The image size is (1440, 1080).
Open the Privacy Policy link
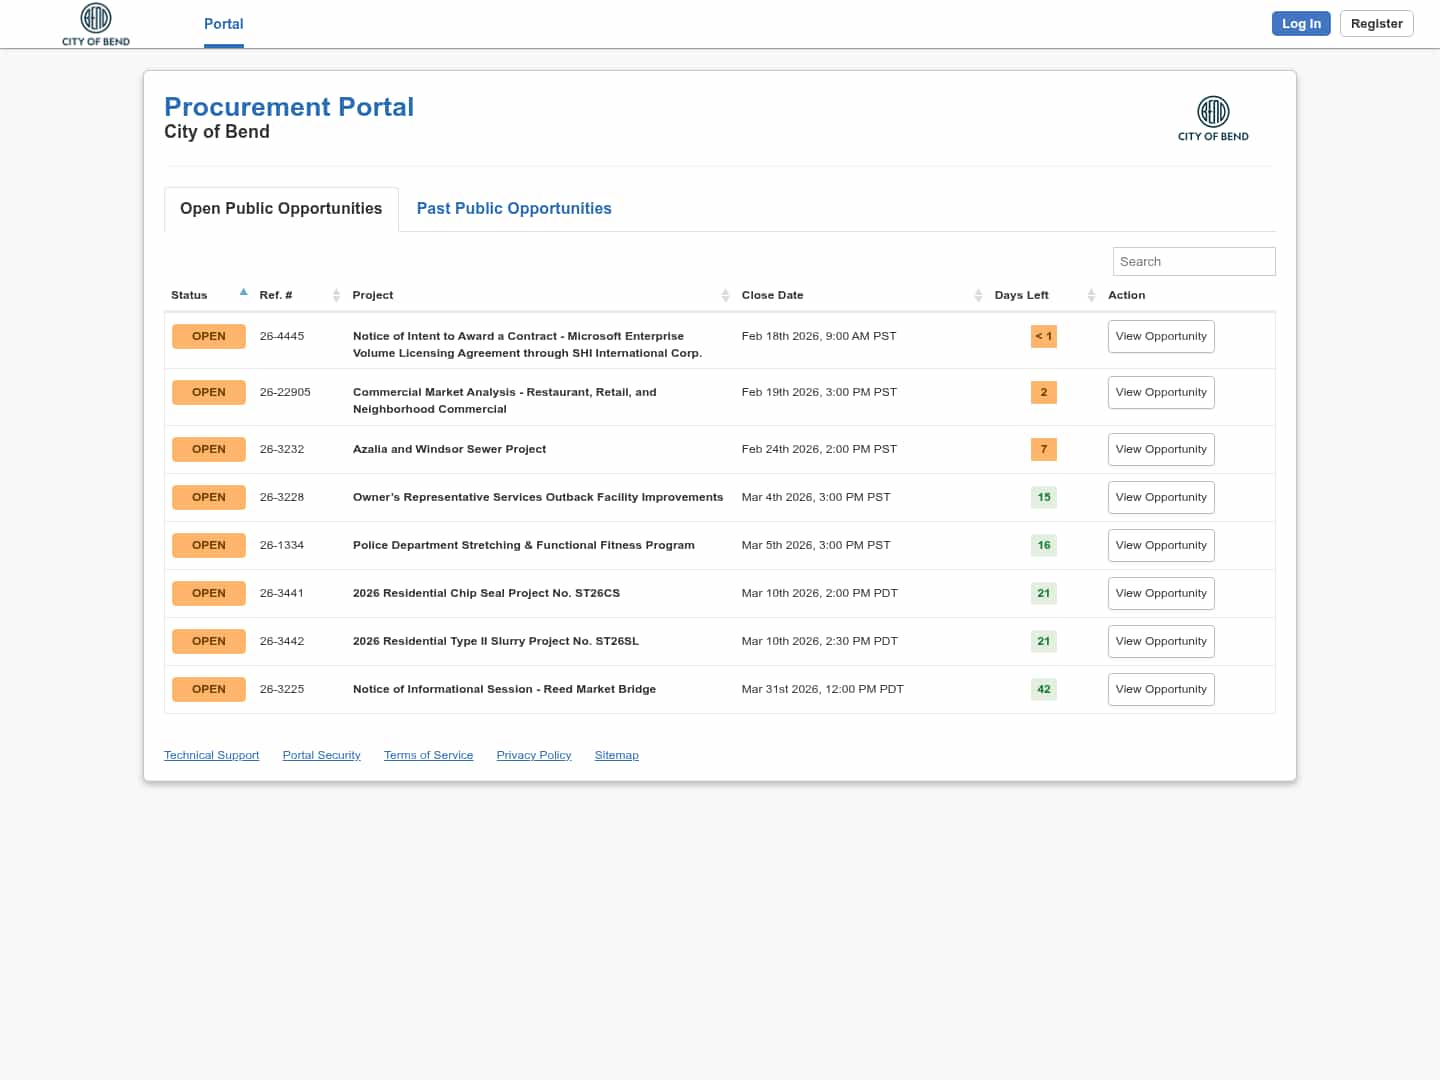point(533,755)
